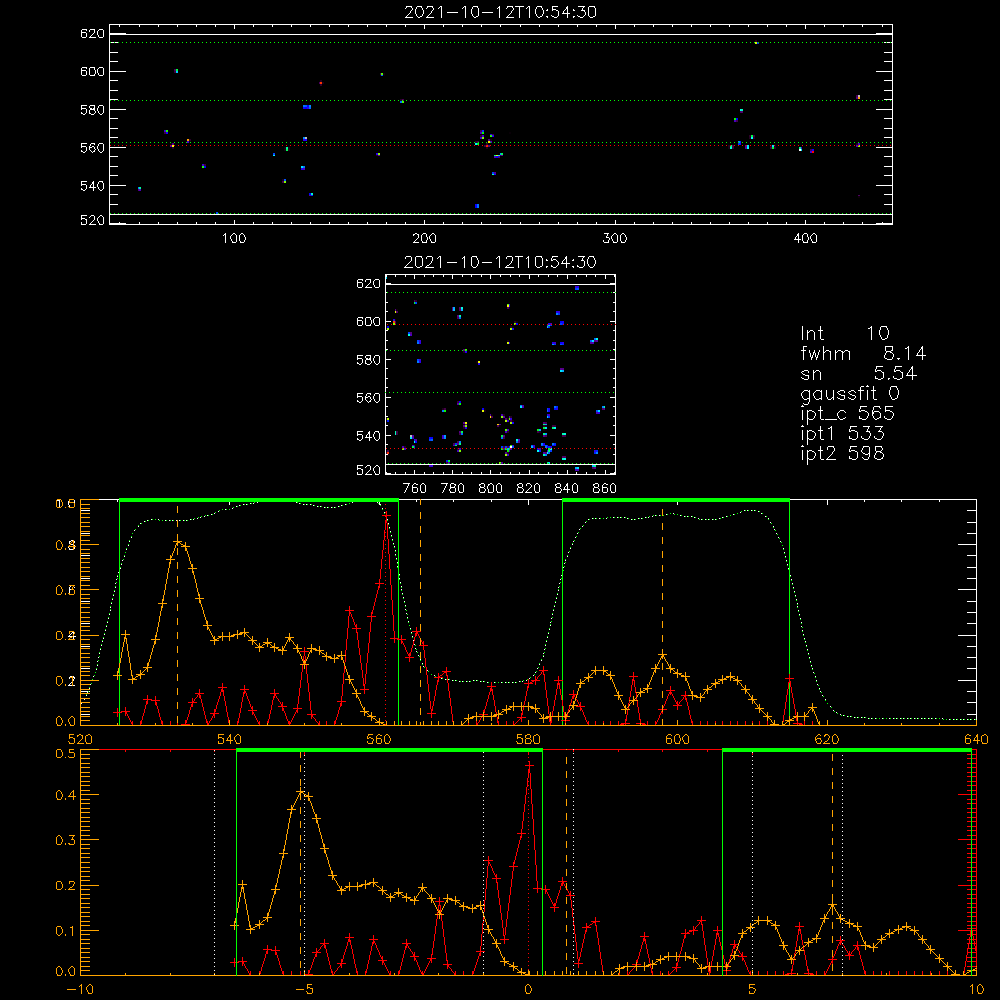Click x-axis label 860 in middle image
This screenshot has width=1000, height=1000.
coord(605,489)
